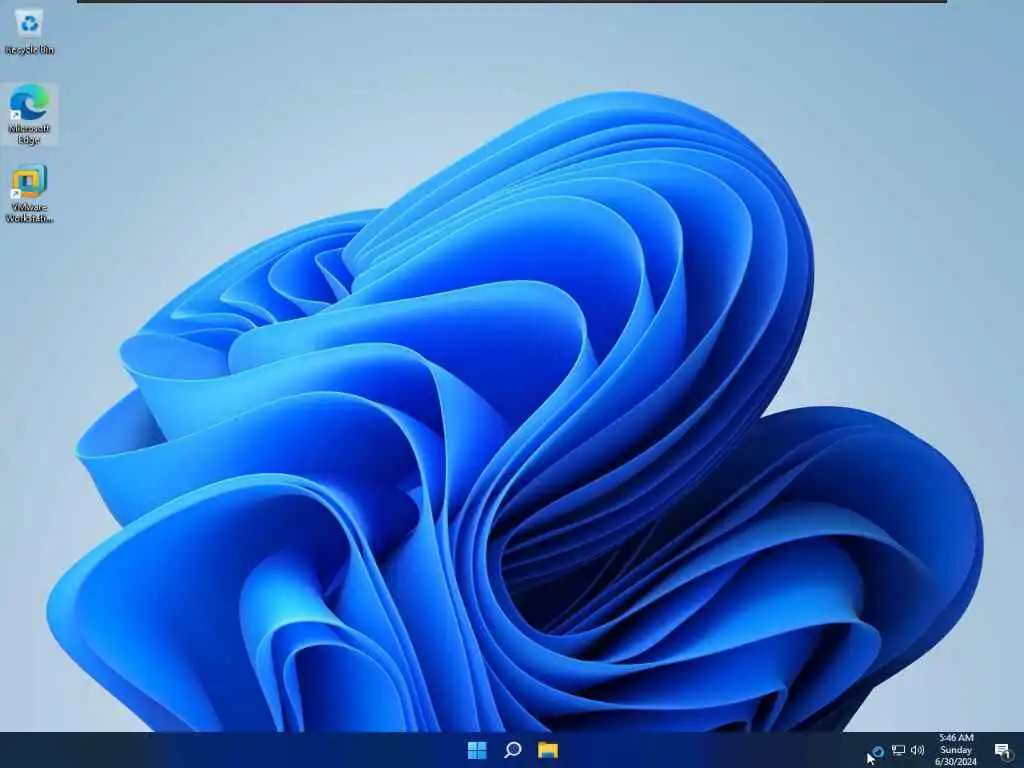
Task: Open network status tray icon
Action: click(899, 751)
